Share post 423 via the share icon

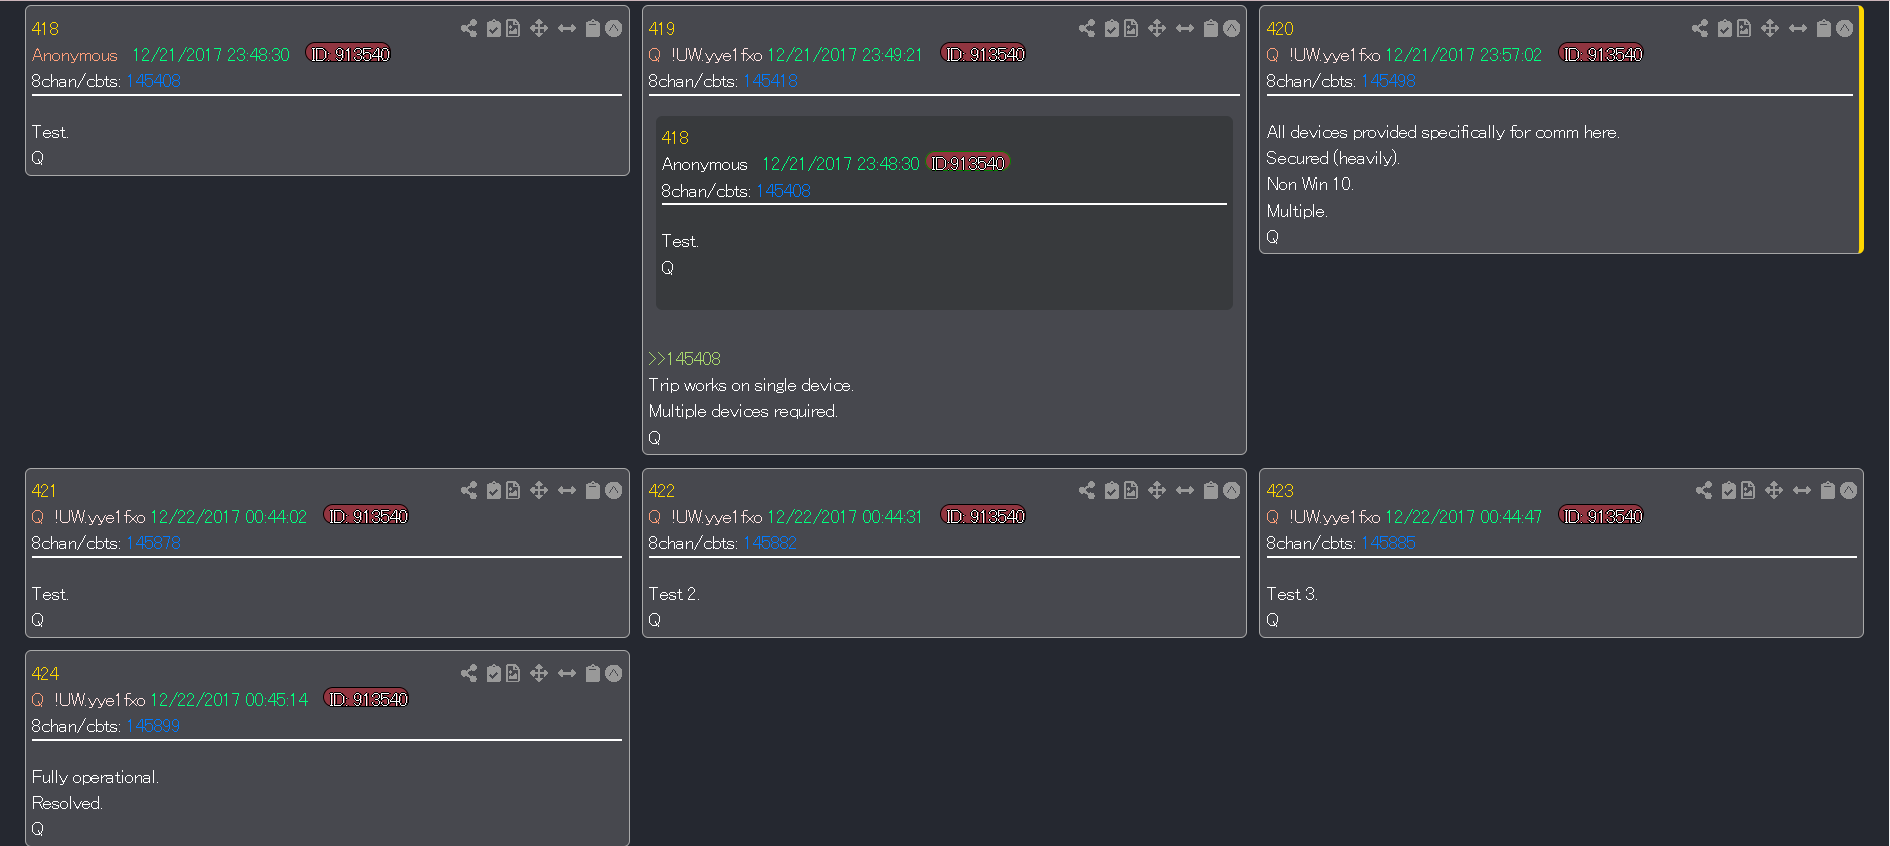point(1704,490)
